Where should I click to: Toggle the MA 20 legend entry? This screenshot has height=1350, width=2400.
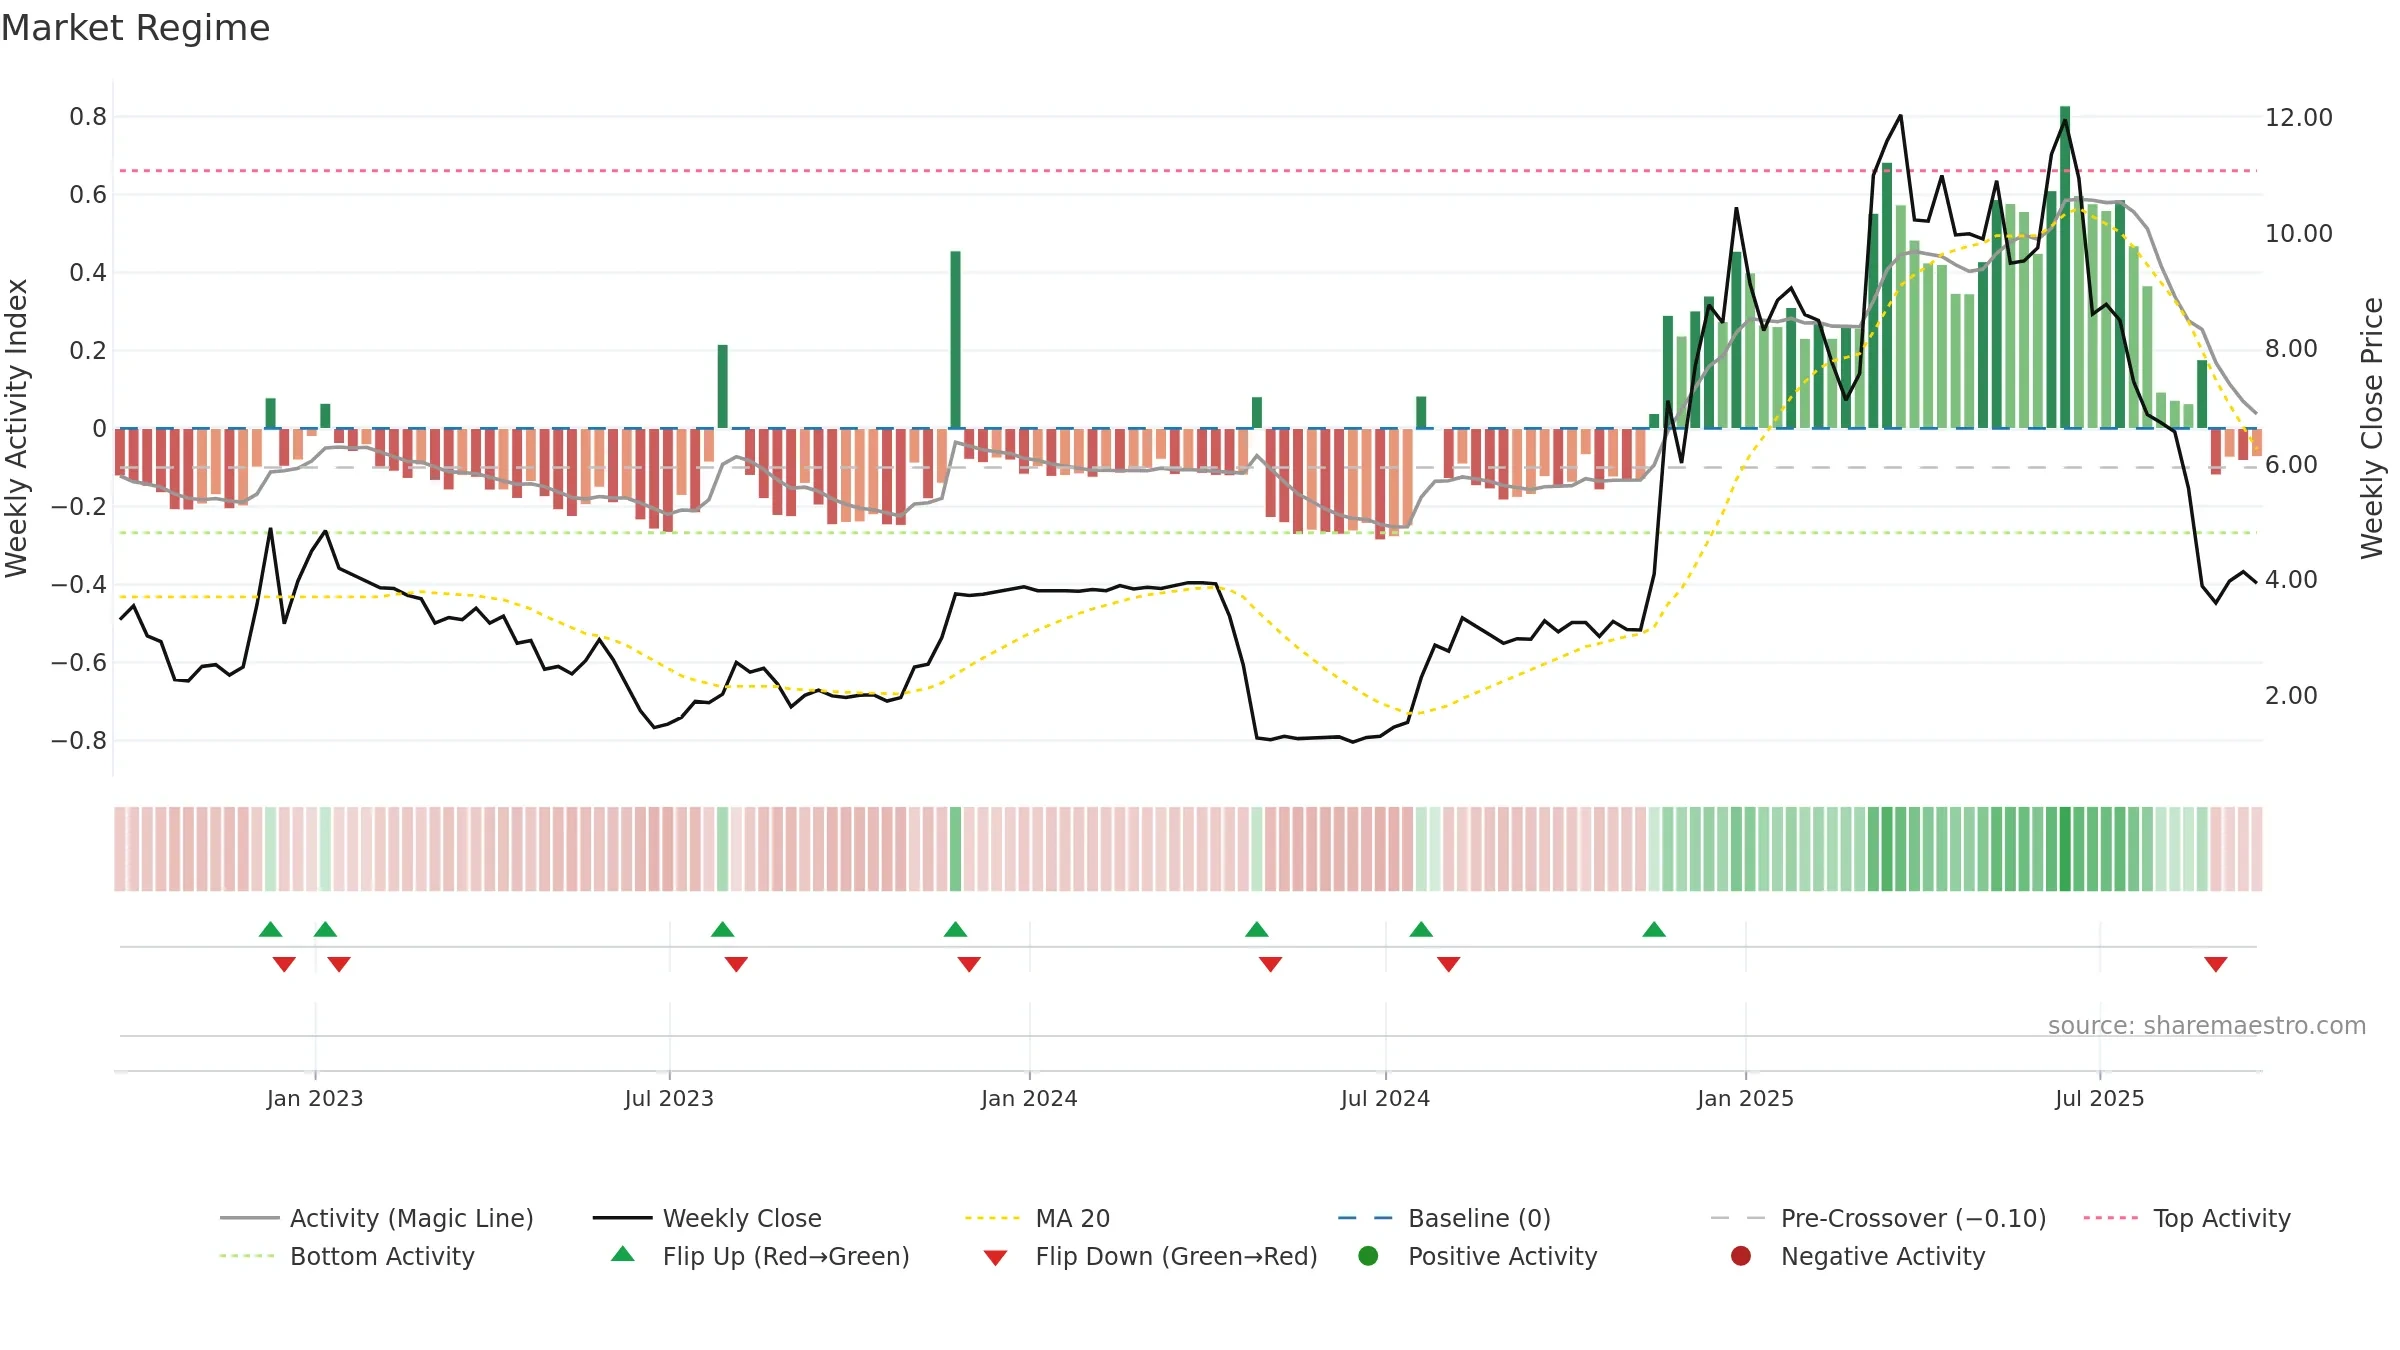coord(1037,1218)
